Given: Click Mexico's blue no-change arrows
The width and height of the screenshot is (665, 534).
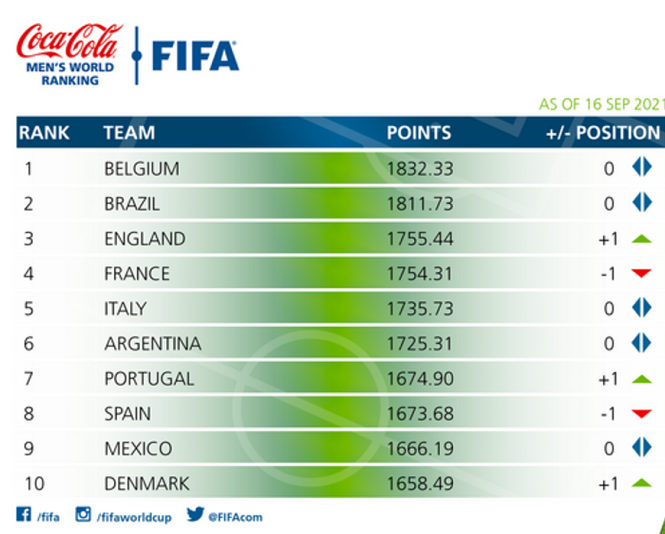Looking at the screenshot, I should point(642,447).
